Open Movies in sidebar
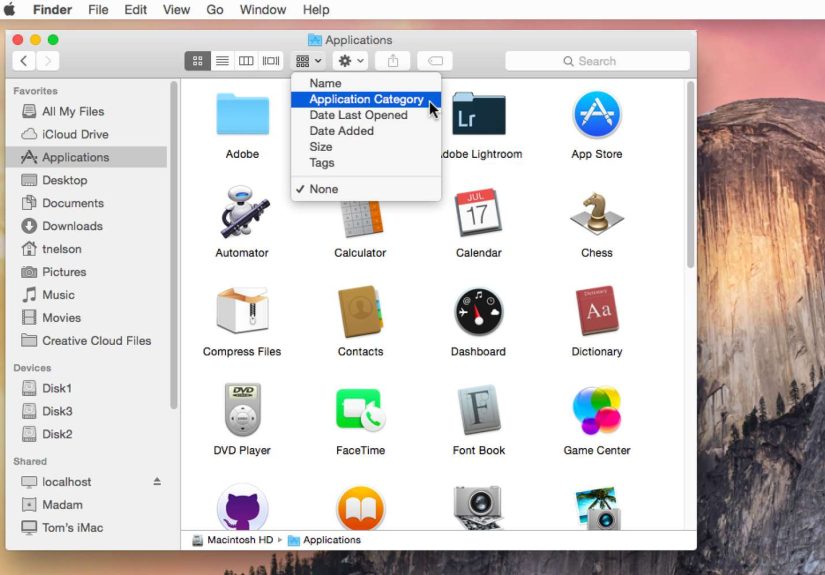Screen dimensions: 825x575 pos(87,318)
